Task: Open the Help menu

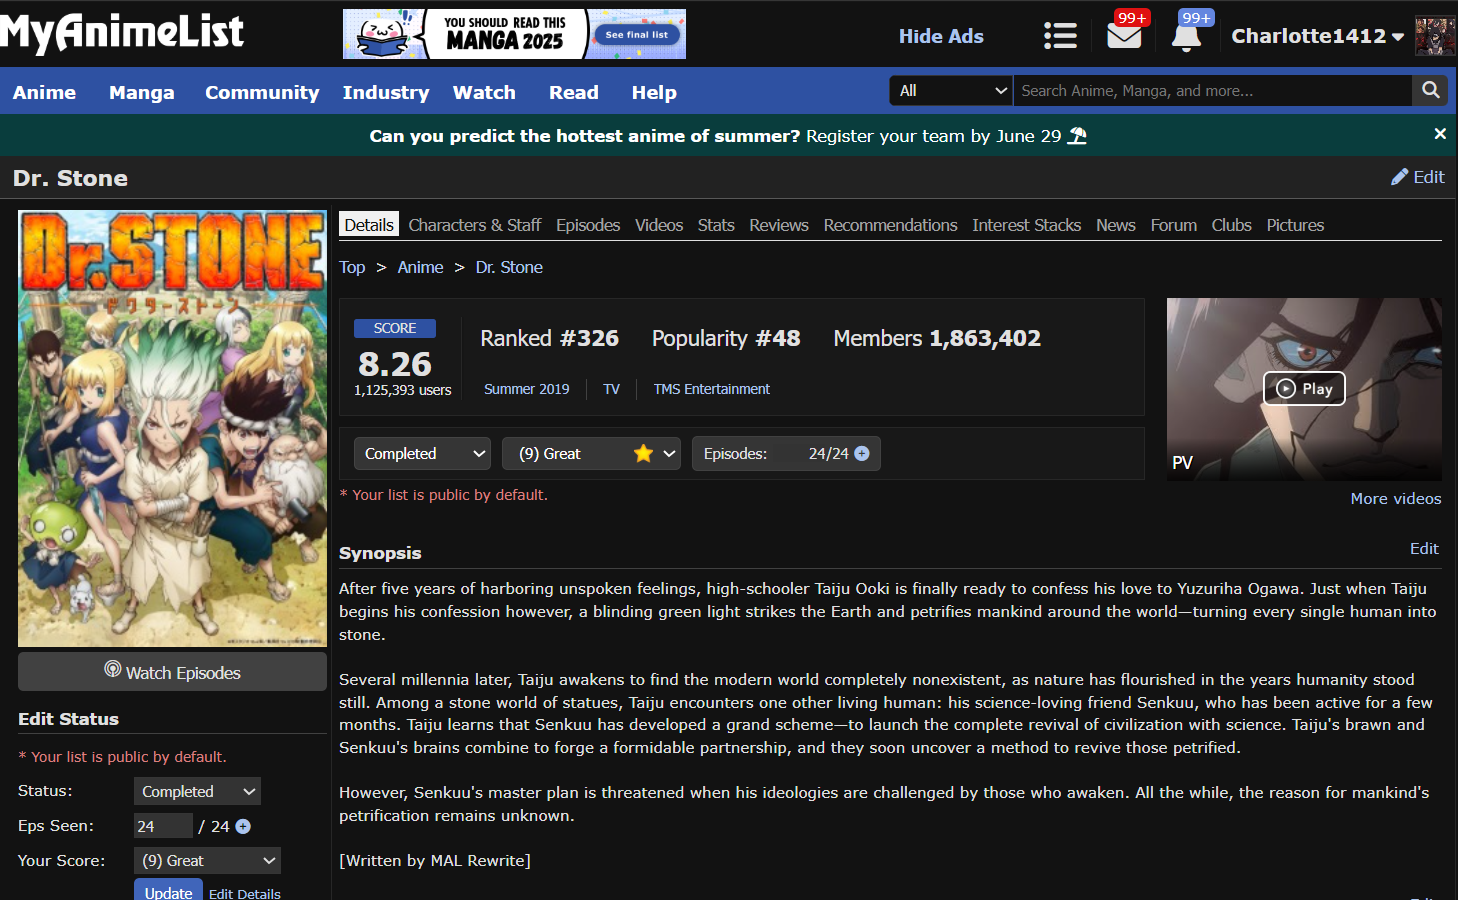Action: (654, 92)
